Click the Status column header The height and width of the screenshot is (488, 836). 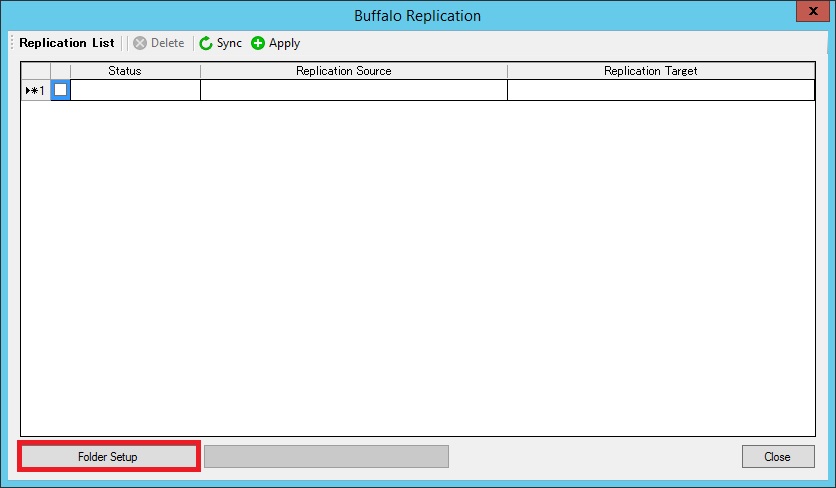pos(125,71)
